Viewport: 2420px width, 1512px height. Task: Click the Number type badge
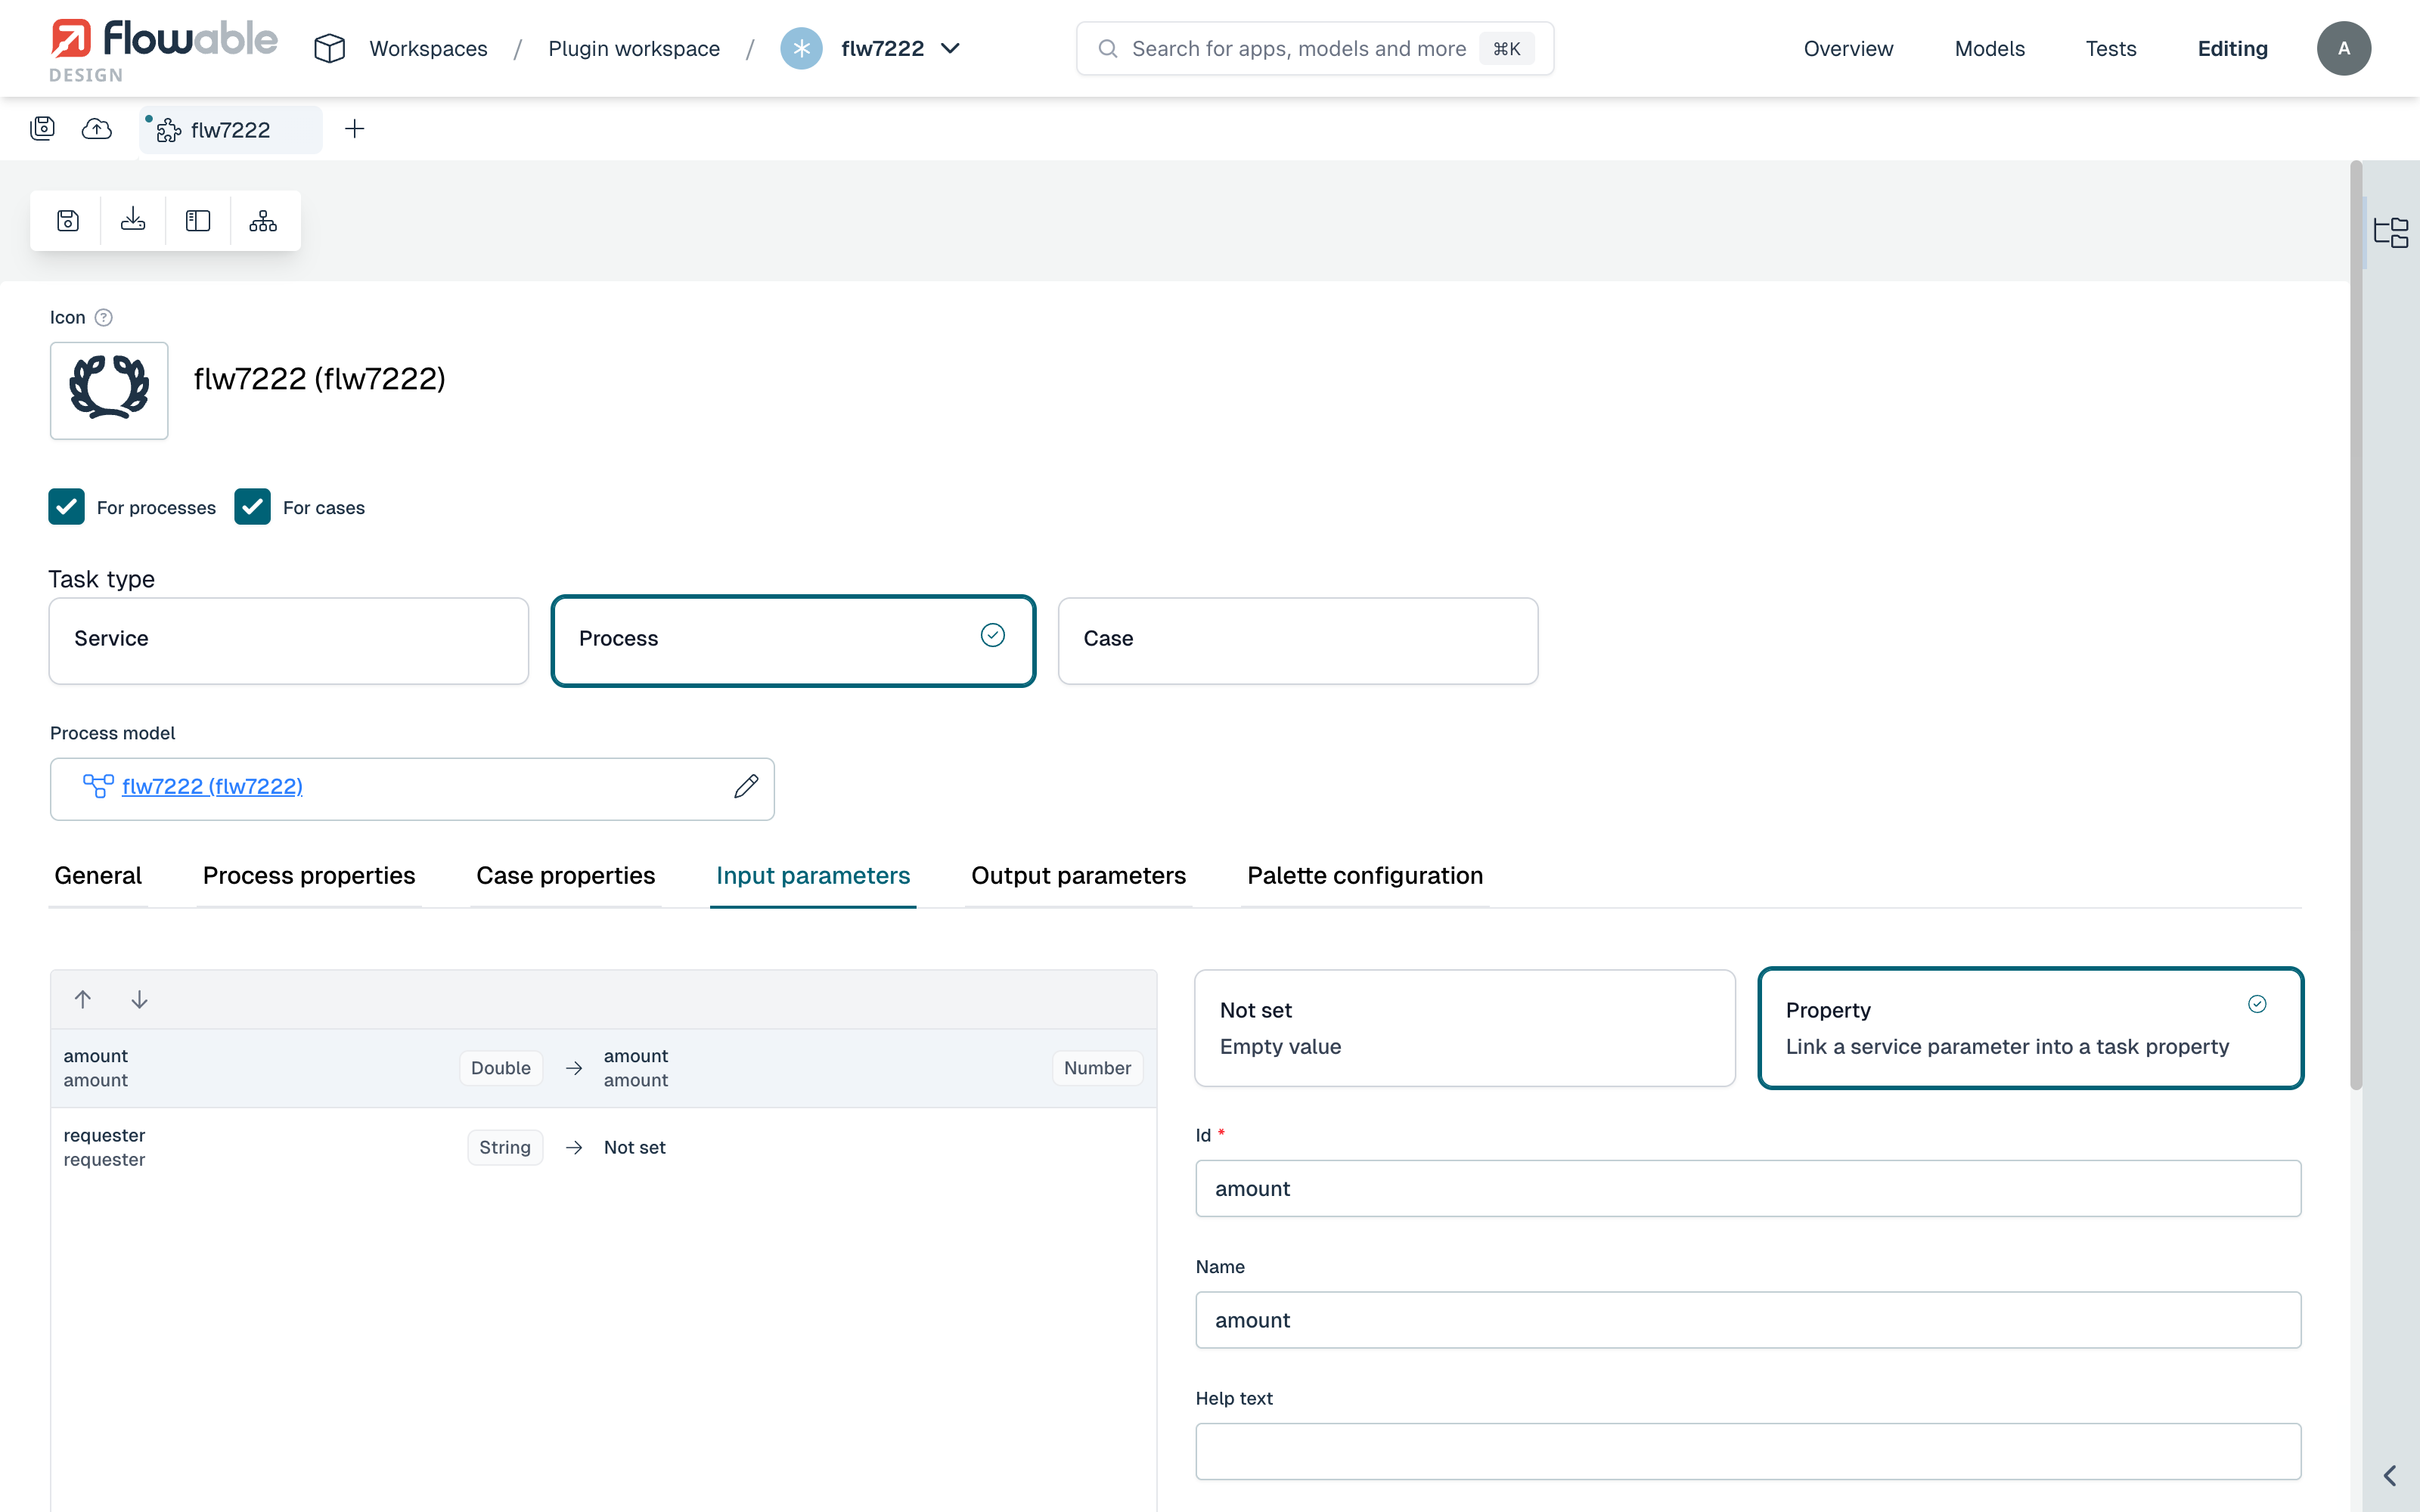click(1097, 1068)
